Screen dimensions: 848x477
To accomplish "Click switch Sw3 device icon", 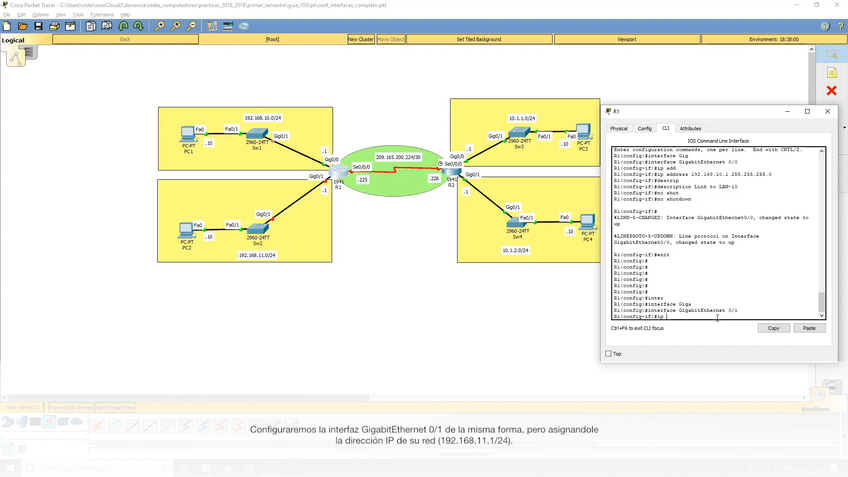I will pyautogui.click(x=517, y=134).
